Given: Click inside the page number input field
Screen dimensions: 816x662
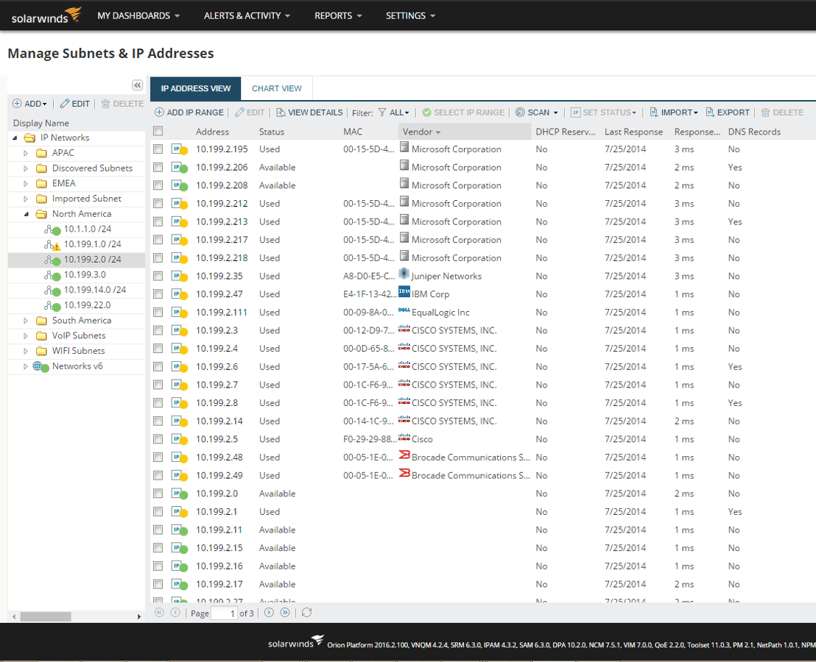Looking at the screenshot, I should (225, 612).
